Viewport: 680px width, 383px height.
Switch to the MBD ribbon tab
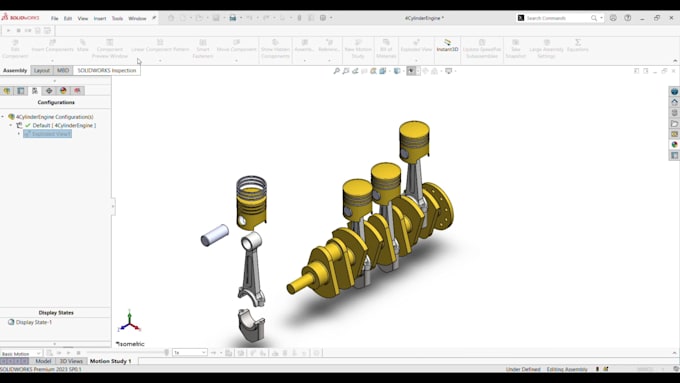[63, 70]
